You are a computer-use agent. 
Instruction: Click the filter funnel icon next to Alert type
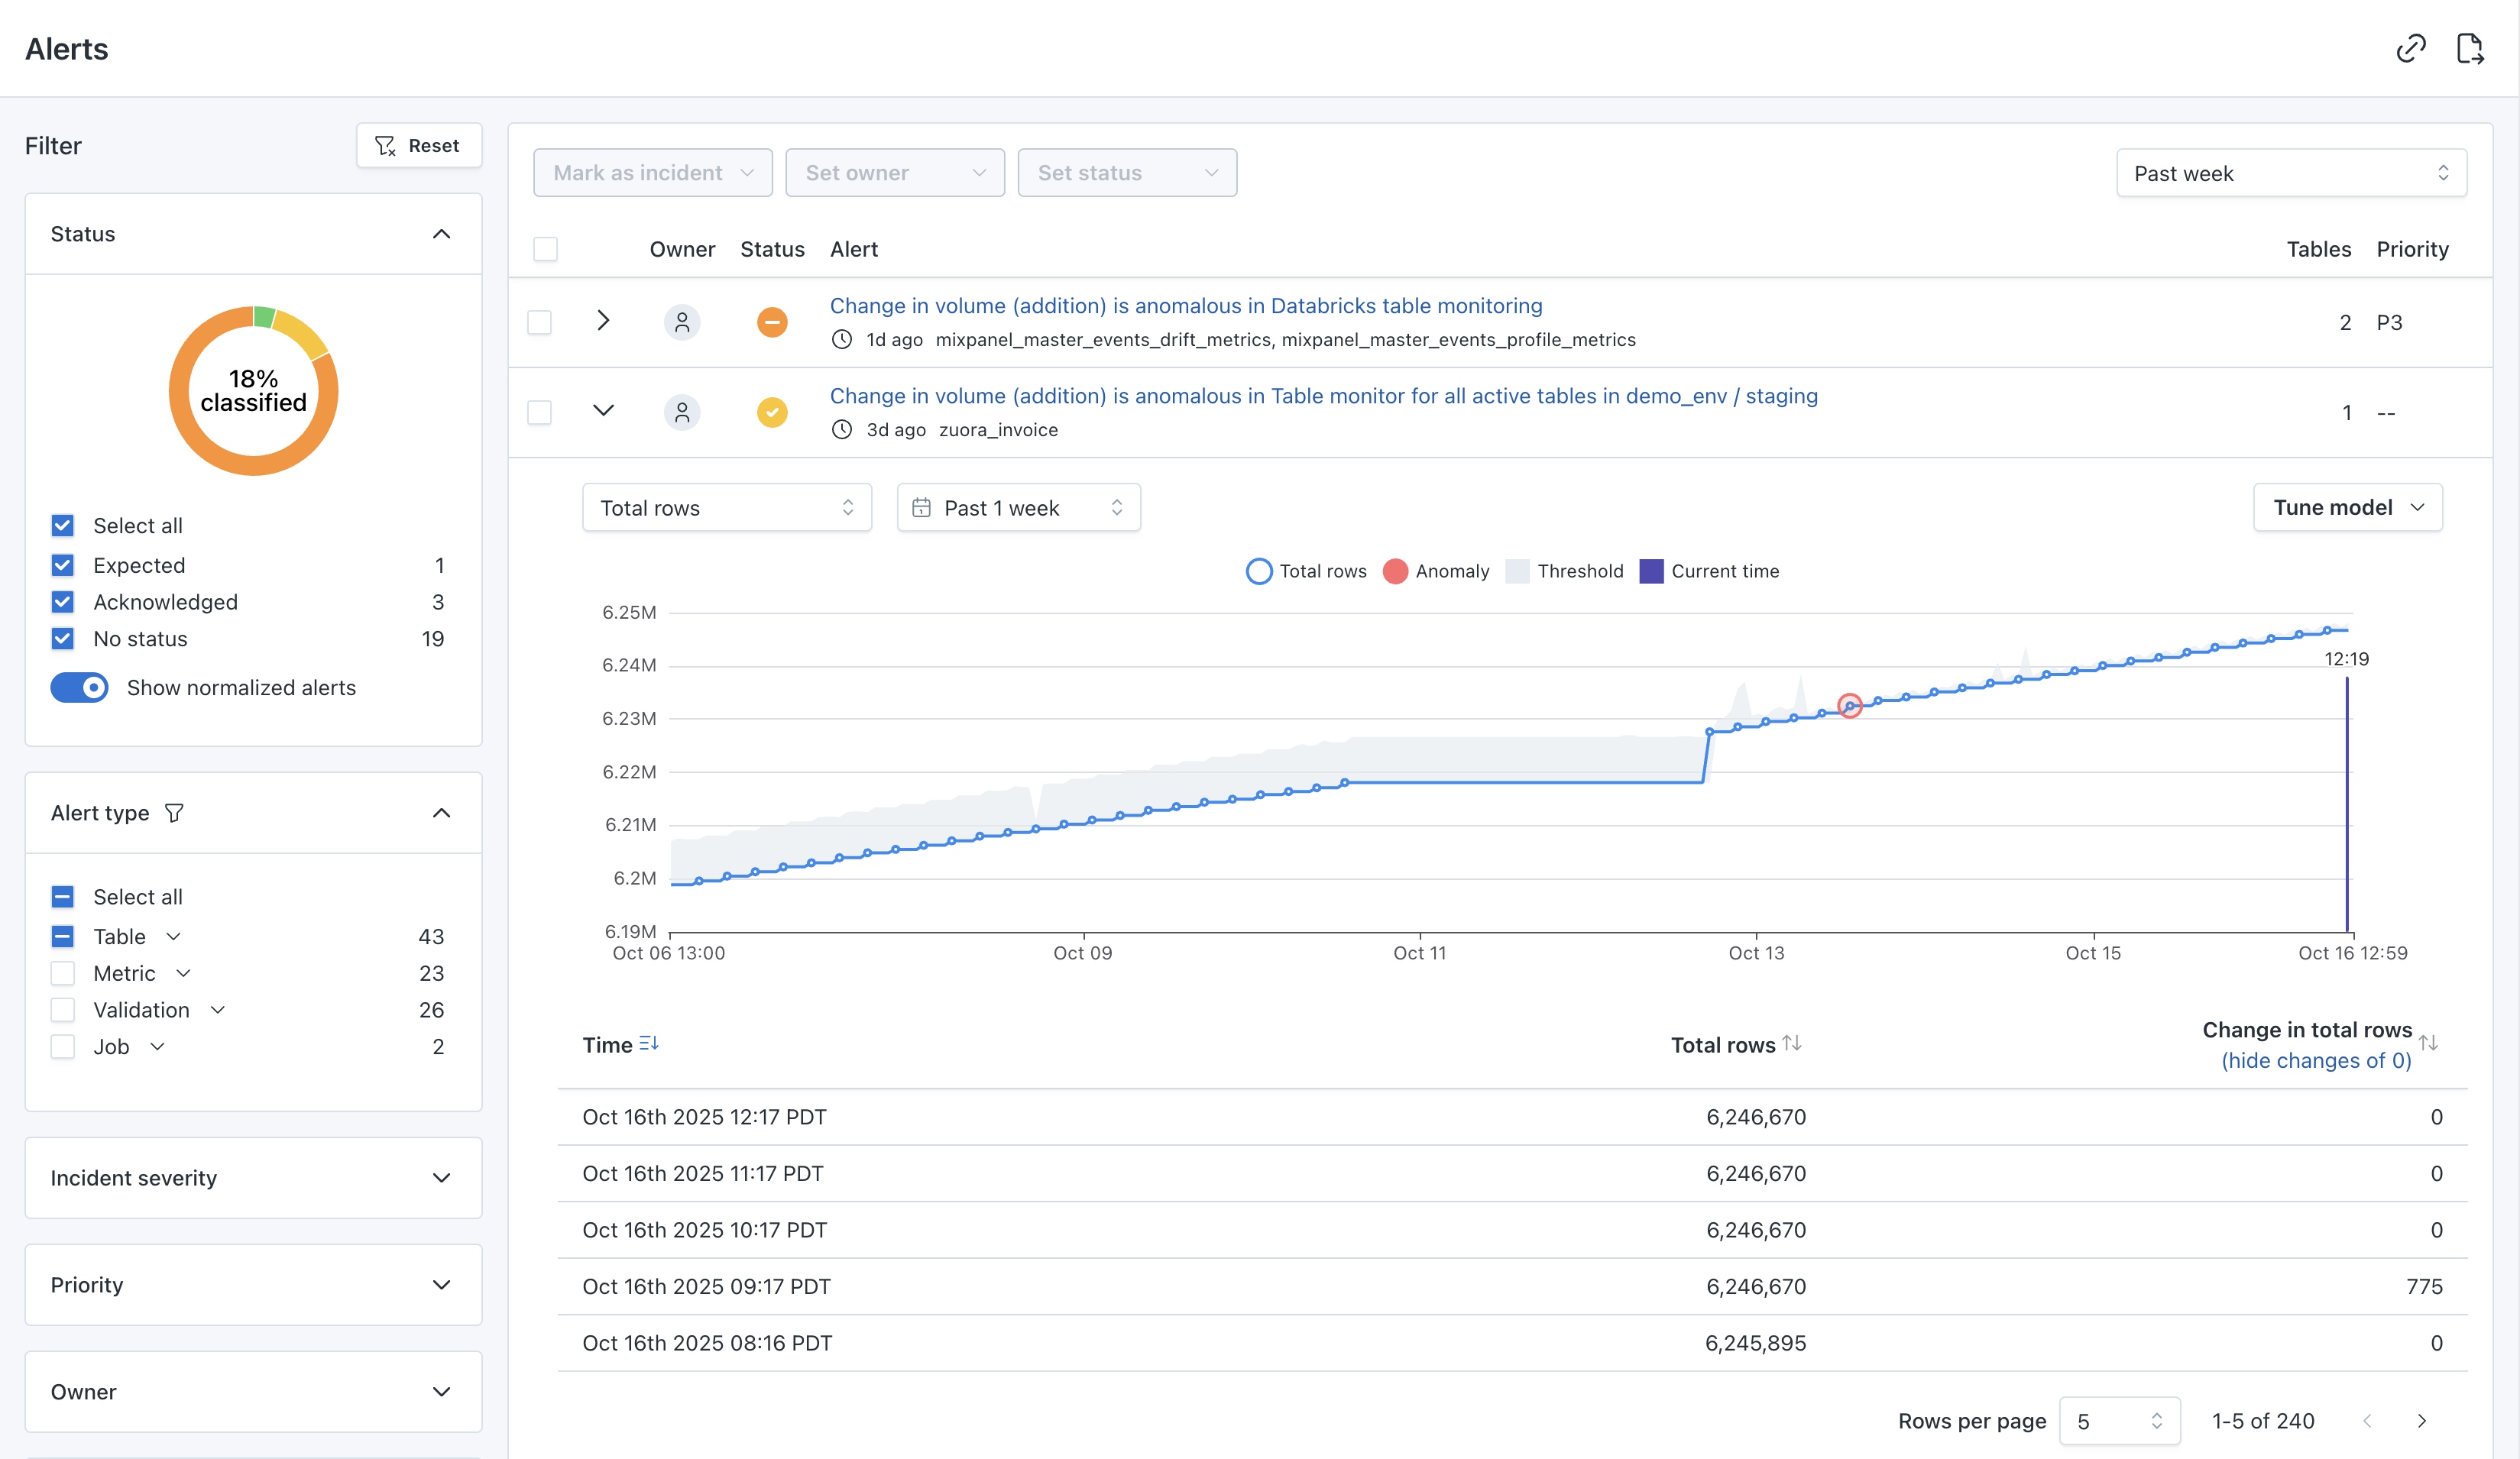point(174,813)
